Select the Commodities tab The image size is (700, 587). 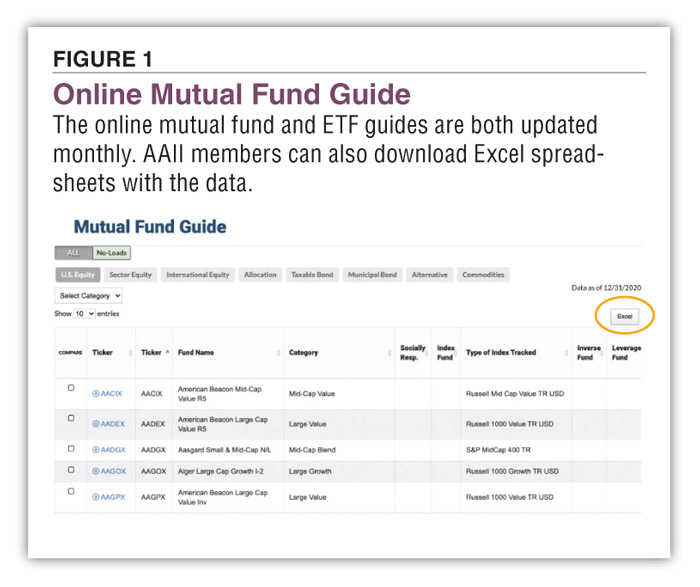483,275
